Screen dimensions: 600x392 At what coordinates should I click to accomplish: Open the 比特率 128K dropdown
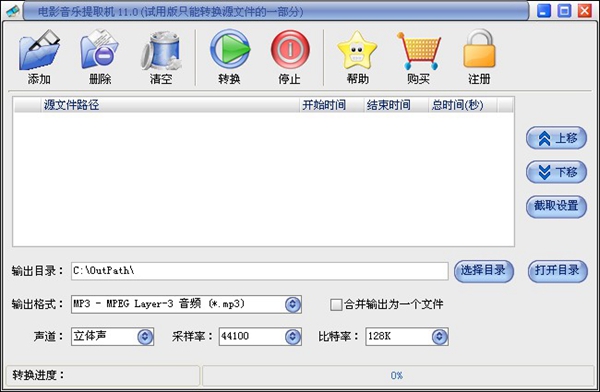[x=440, y=336]
